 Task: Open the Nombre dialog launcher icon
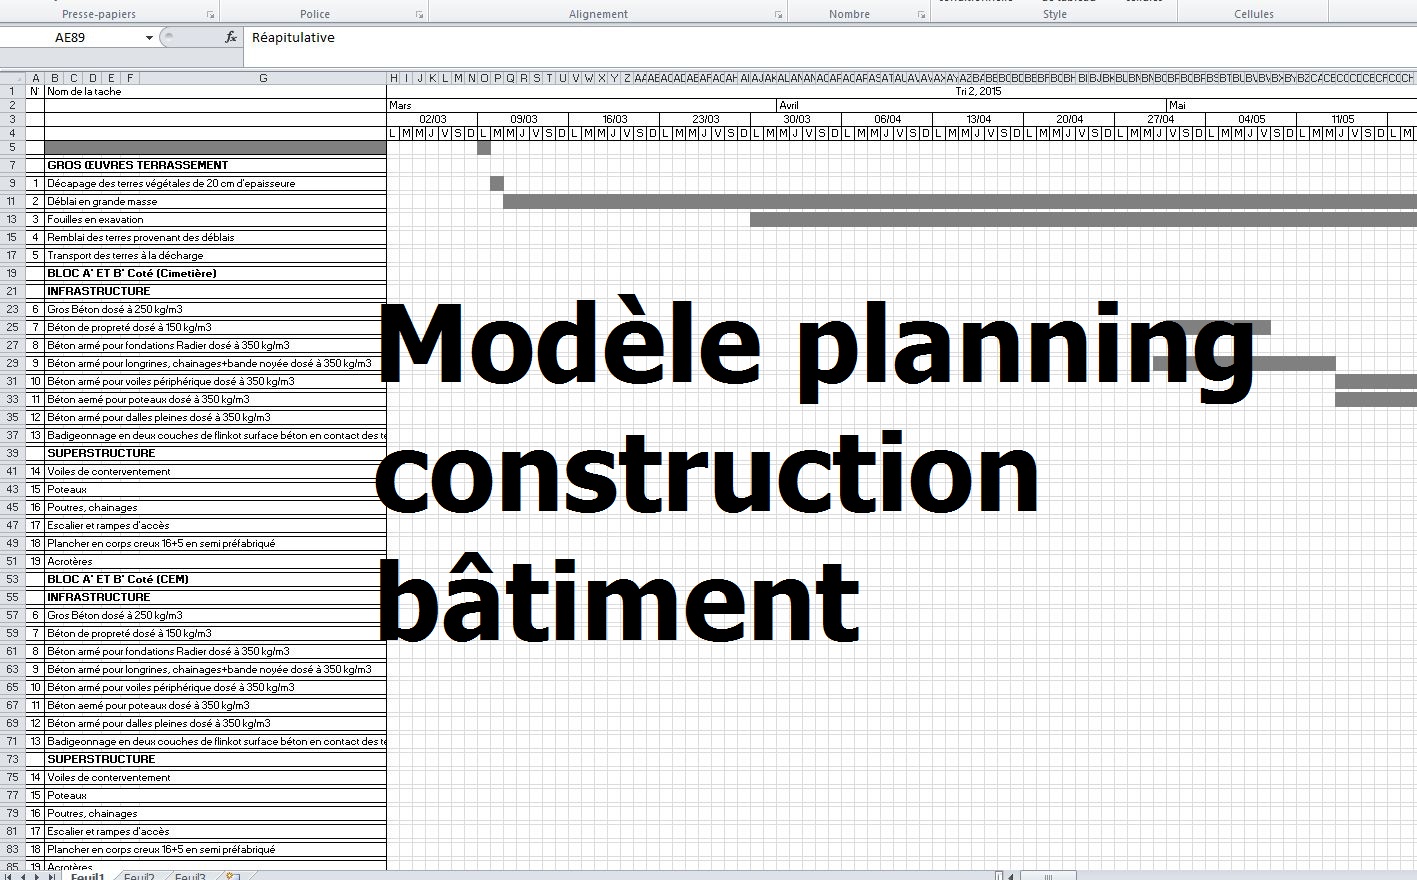(x=921, y=13)
